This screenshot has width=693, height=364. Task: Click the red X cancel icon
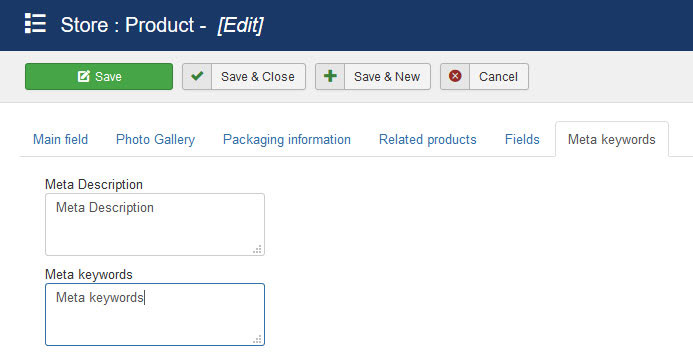click(x=455, y=76)
